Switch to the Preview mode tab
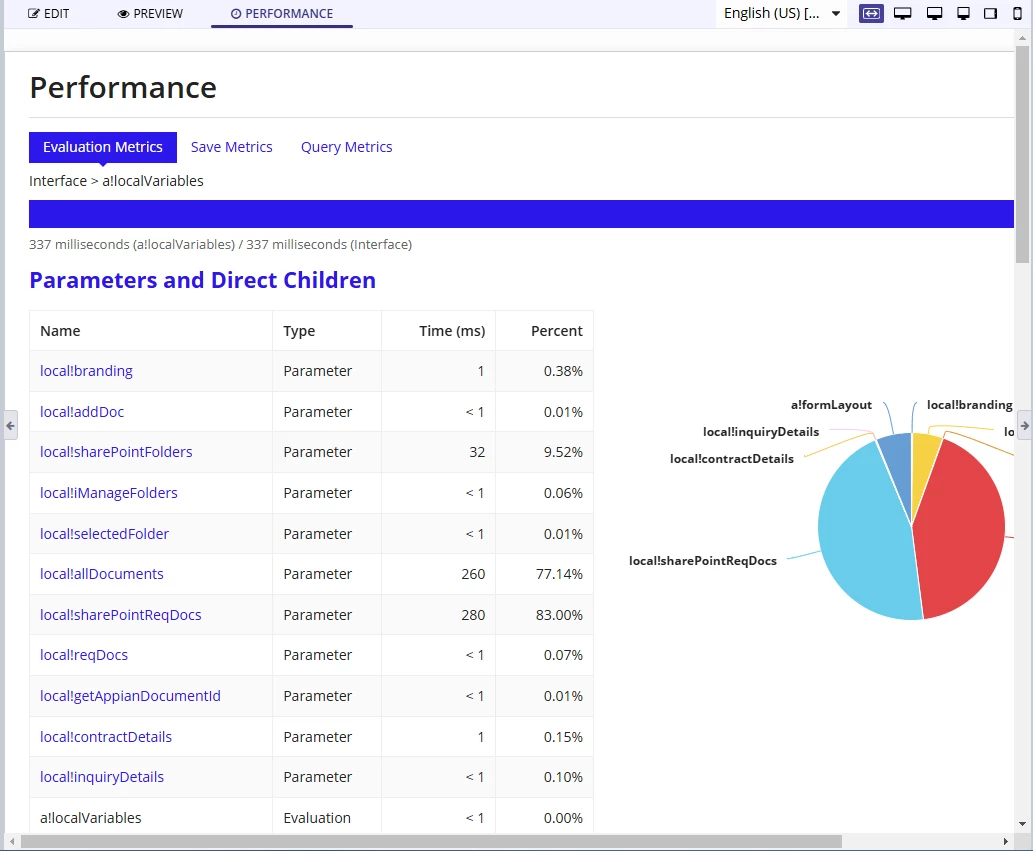 click(150, 13)
